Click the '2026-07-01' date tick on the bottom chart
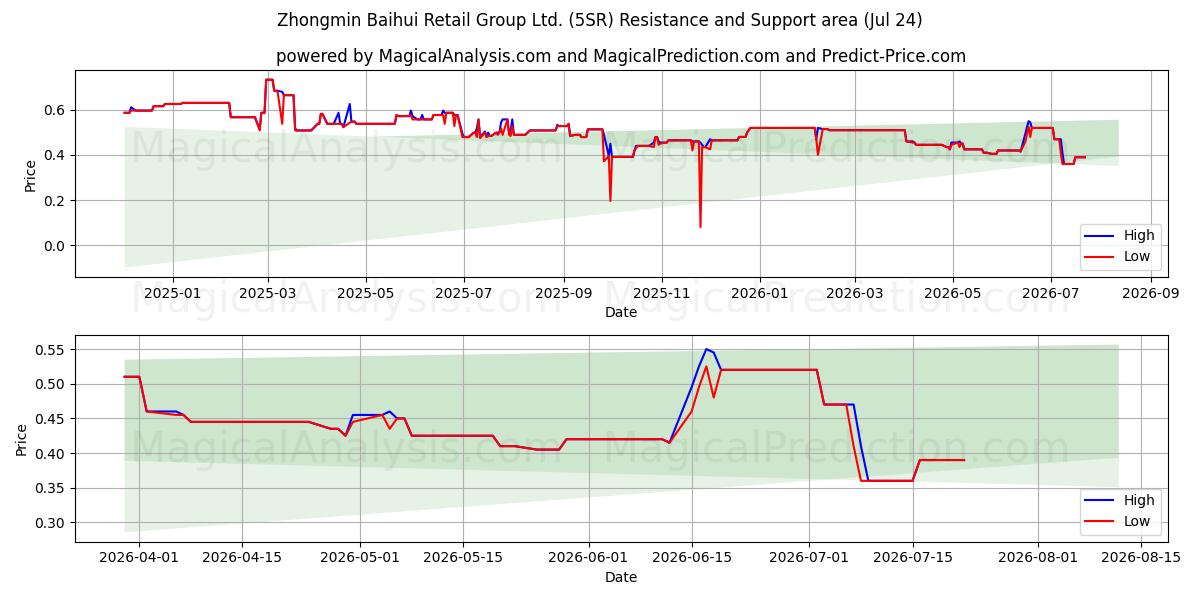This screenshot has width=1200, height=600. [810, 558]
